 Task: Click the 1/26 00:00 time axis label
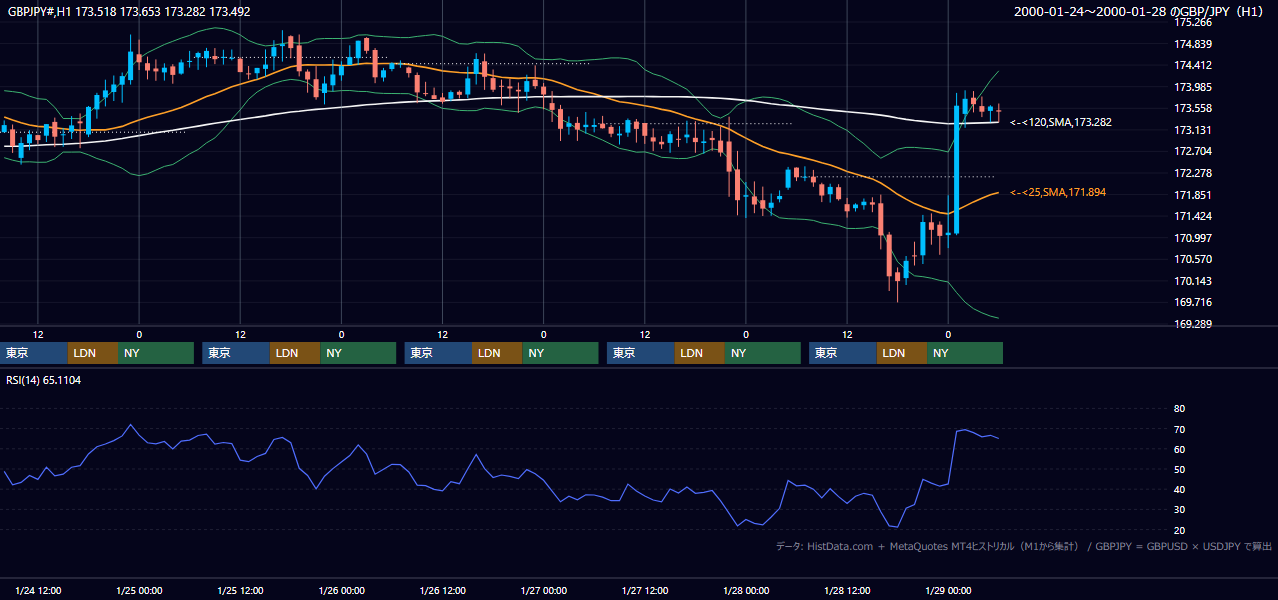tap(341, 591)
